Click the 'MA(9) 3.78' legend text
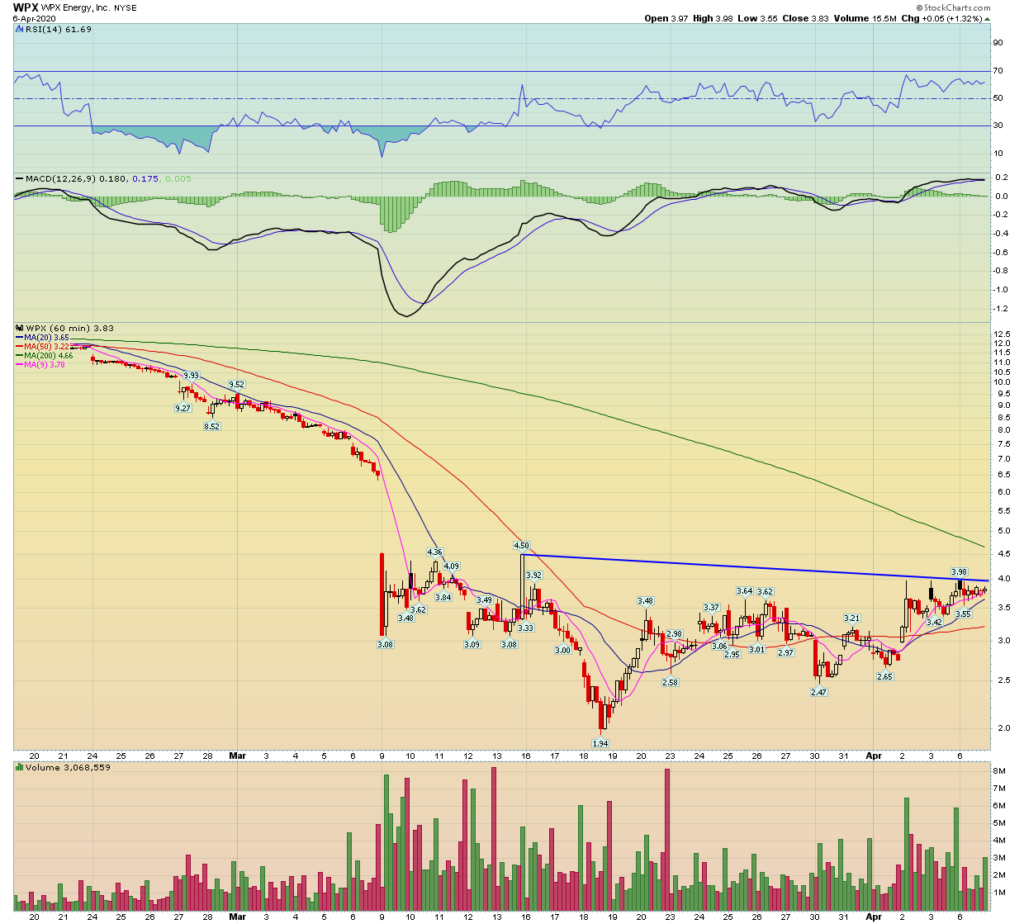This screenshot has width=1024, height=924. pyautogui.click(x=44, y=364)
